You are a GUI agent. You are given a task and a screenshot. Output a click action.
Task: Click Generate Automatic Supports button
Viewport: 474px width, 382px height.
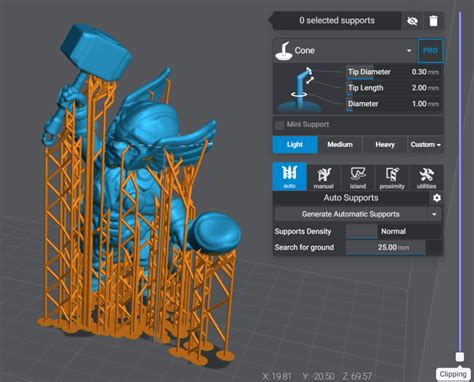click(351, 214)
